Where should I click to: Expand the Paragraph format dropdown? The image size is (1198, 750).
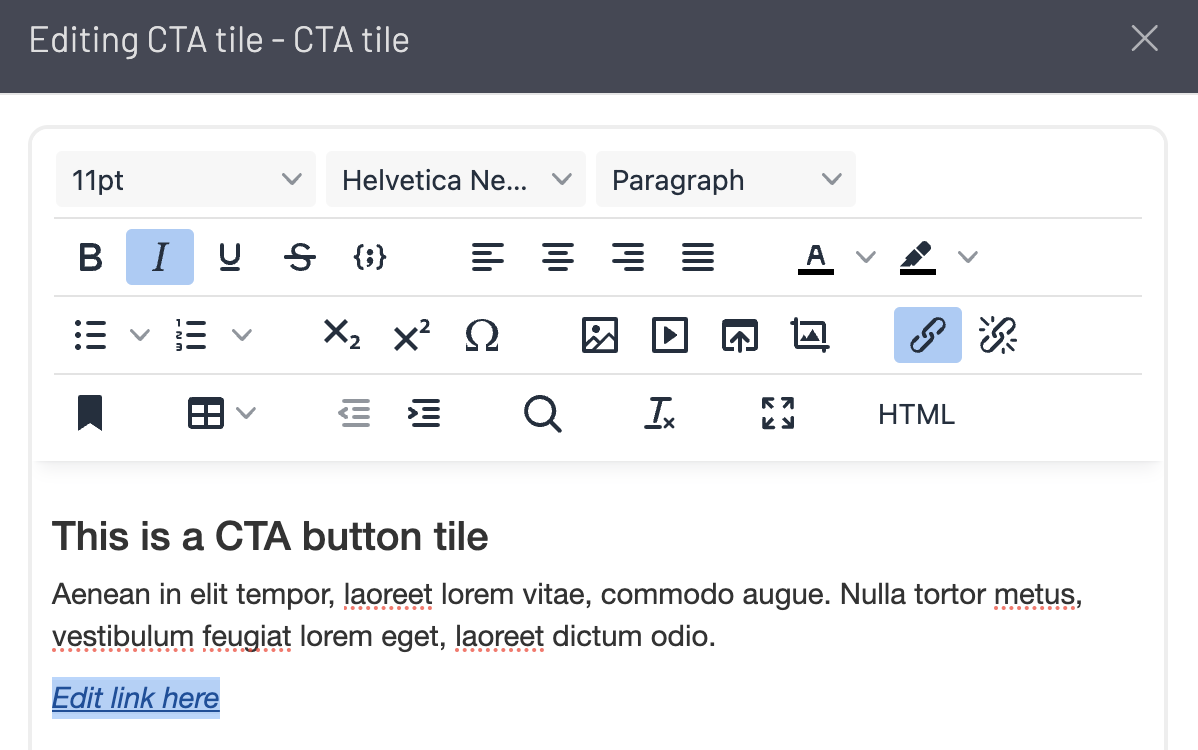coord(726,180)
